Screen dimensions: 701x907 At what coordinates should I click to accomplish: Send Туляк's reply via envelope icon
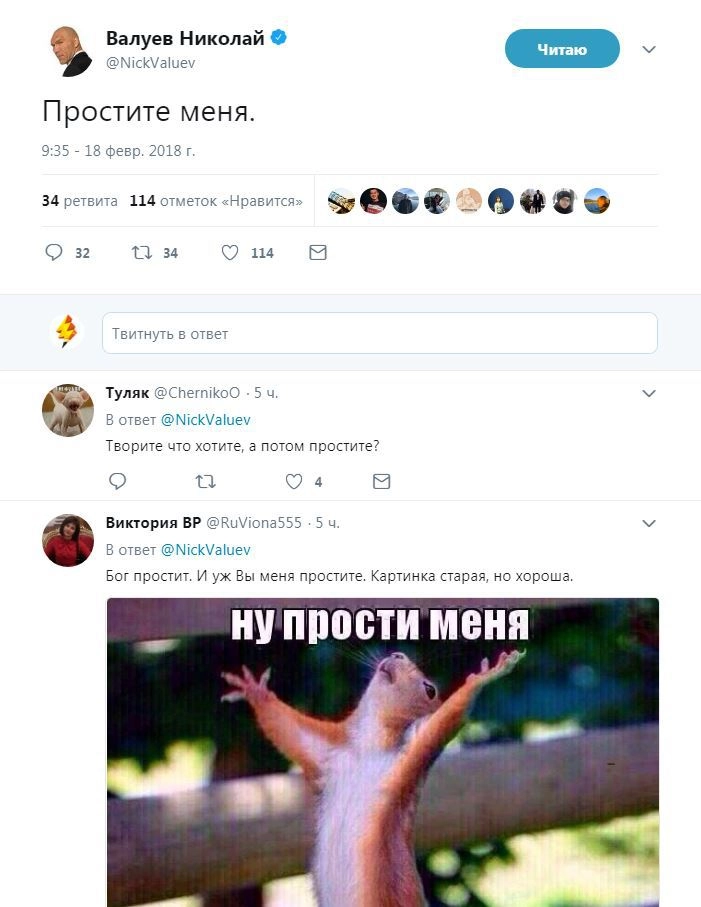pos(381,481)
